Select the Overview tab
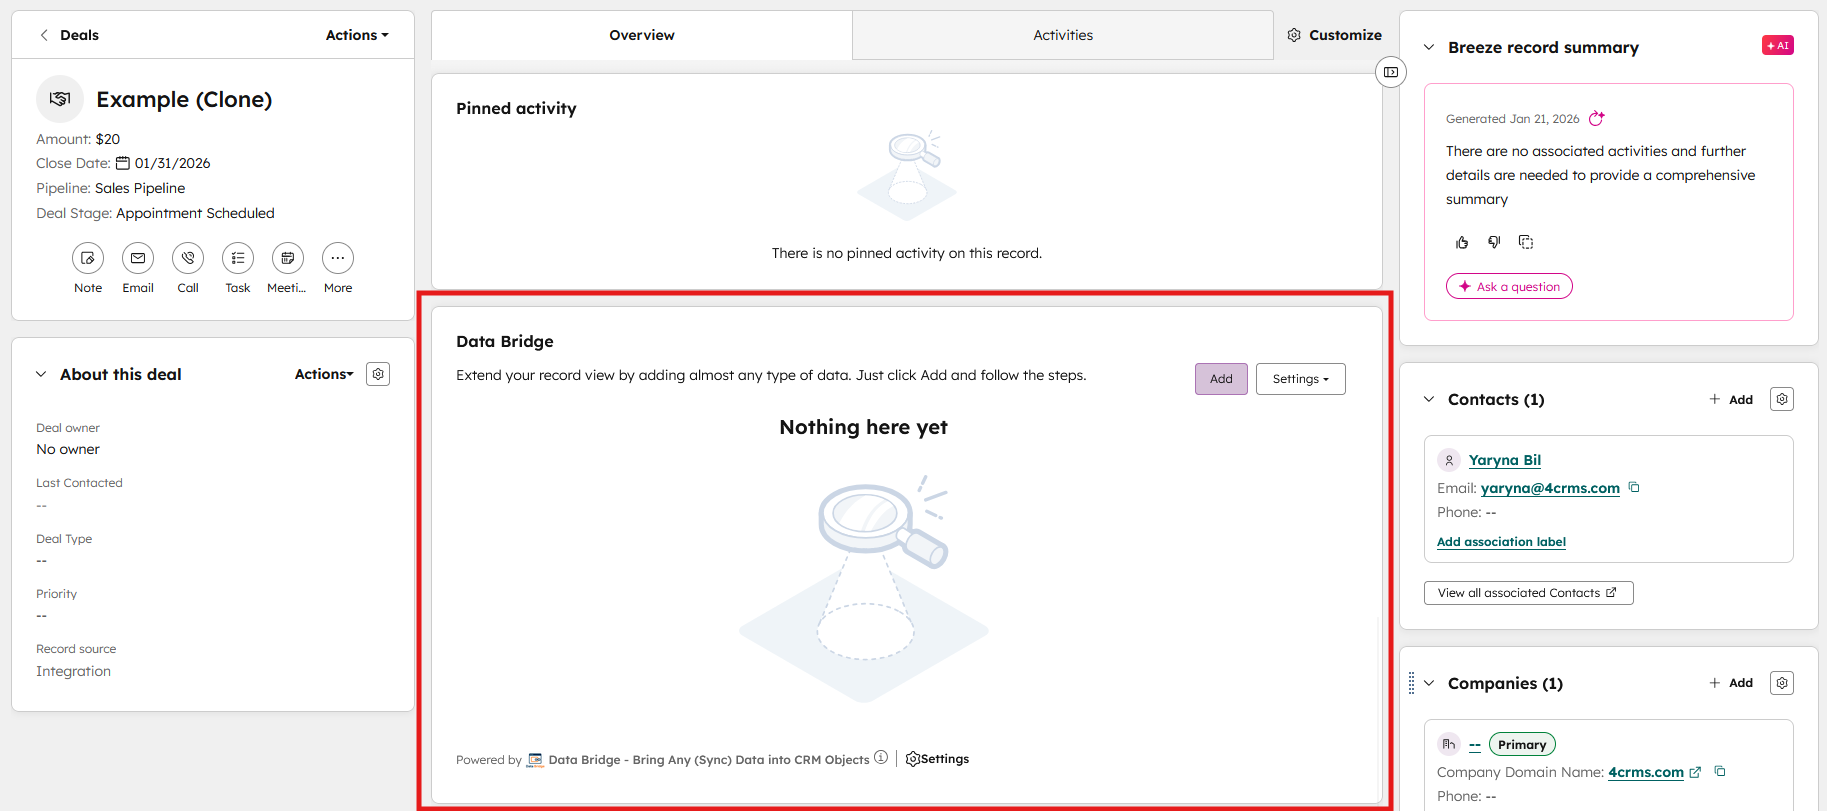The image size is (1827, 811). 641,35
